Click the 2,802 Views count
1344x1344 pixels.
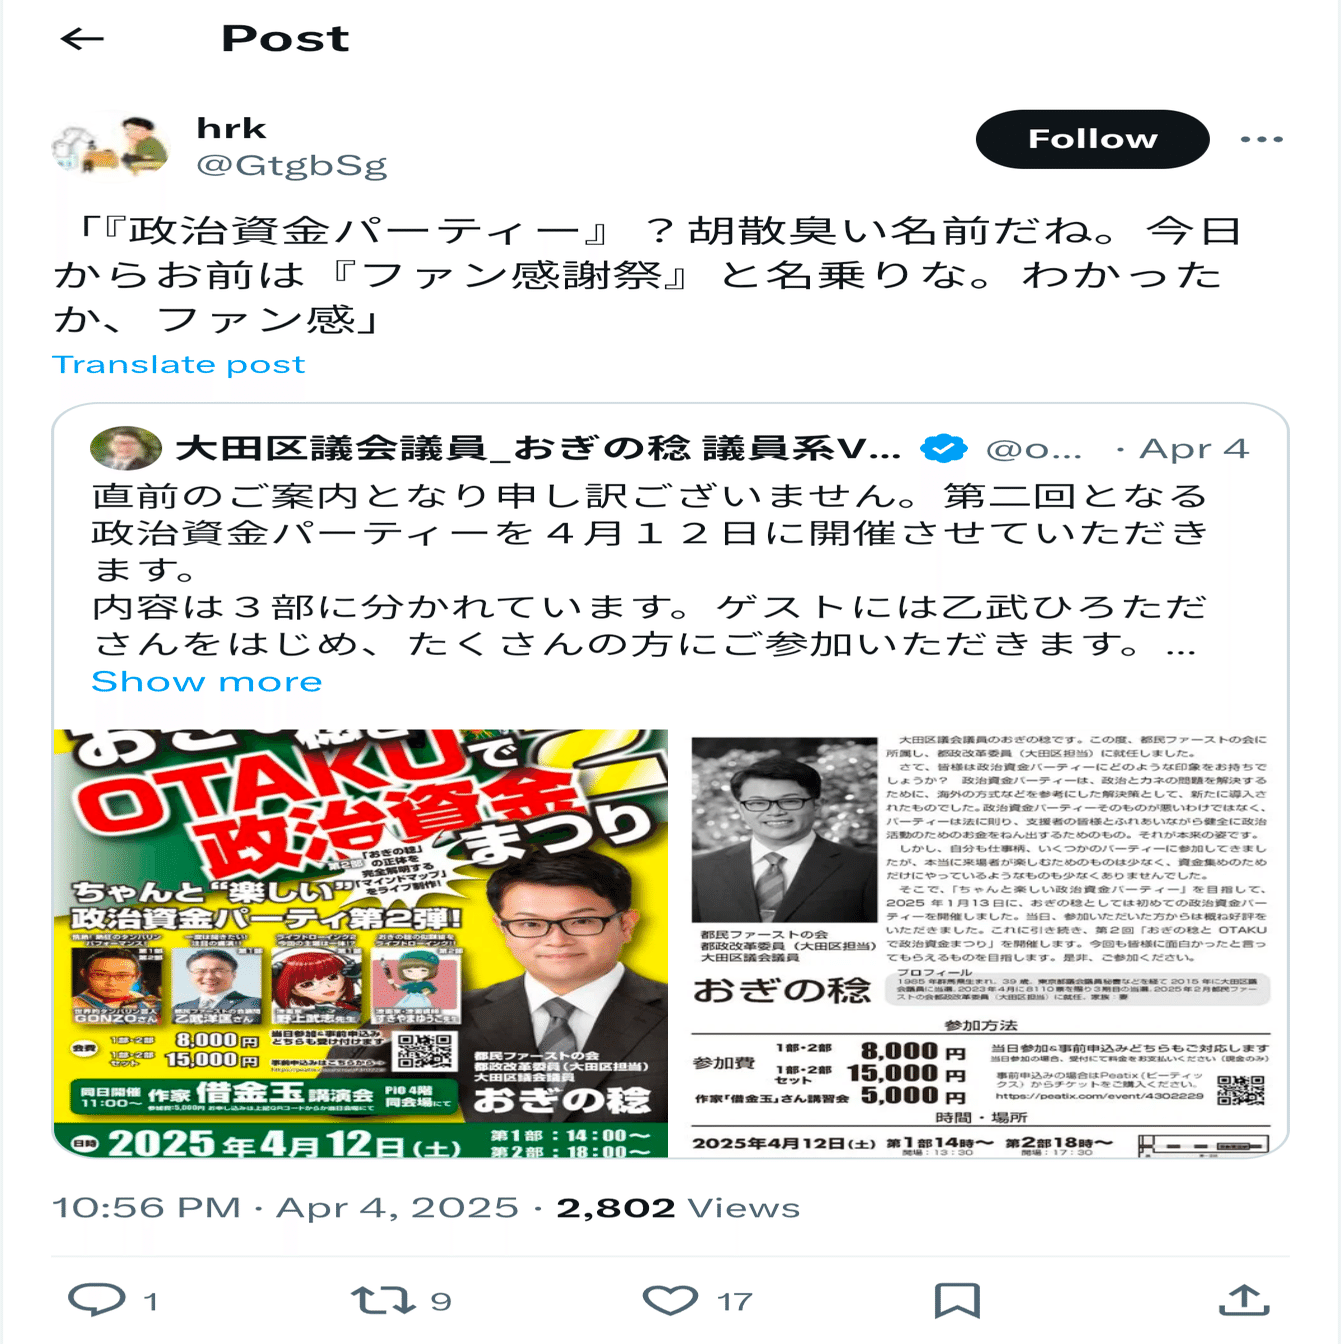pos(678,1208)
